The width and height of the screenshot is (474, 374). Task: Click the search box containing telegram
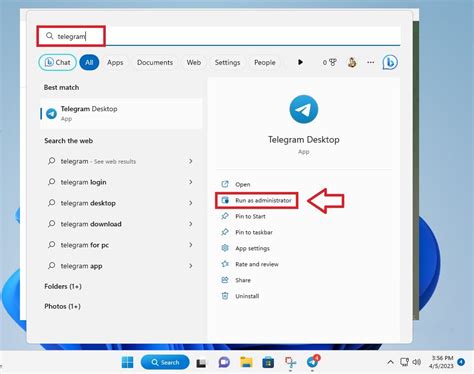pyautogui.click(x=219, y=36)
